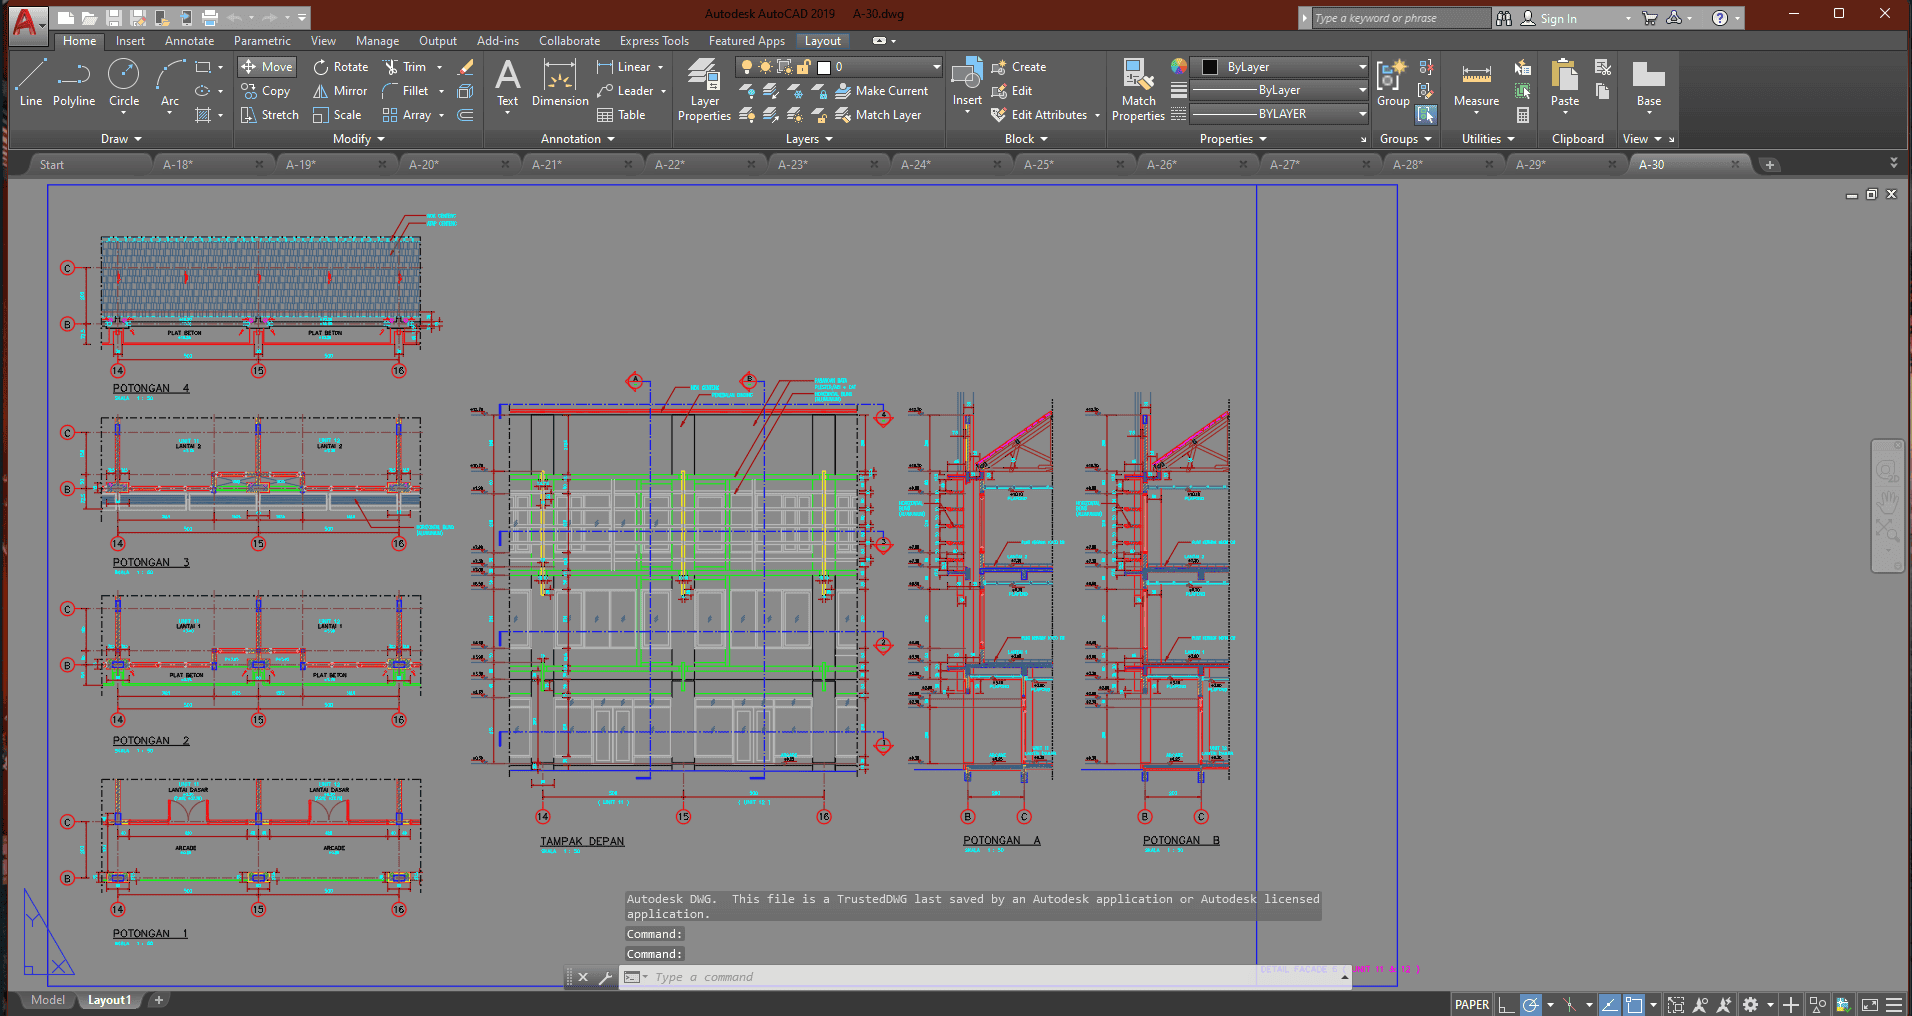
Task: Switch to the Model layout tab
Action: coord(47,1000)
